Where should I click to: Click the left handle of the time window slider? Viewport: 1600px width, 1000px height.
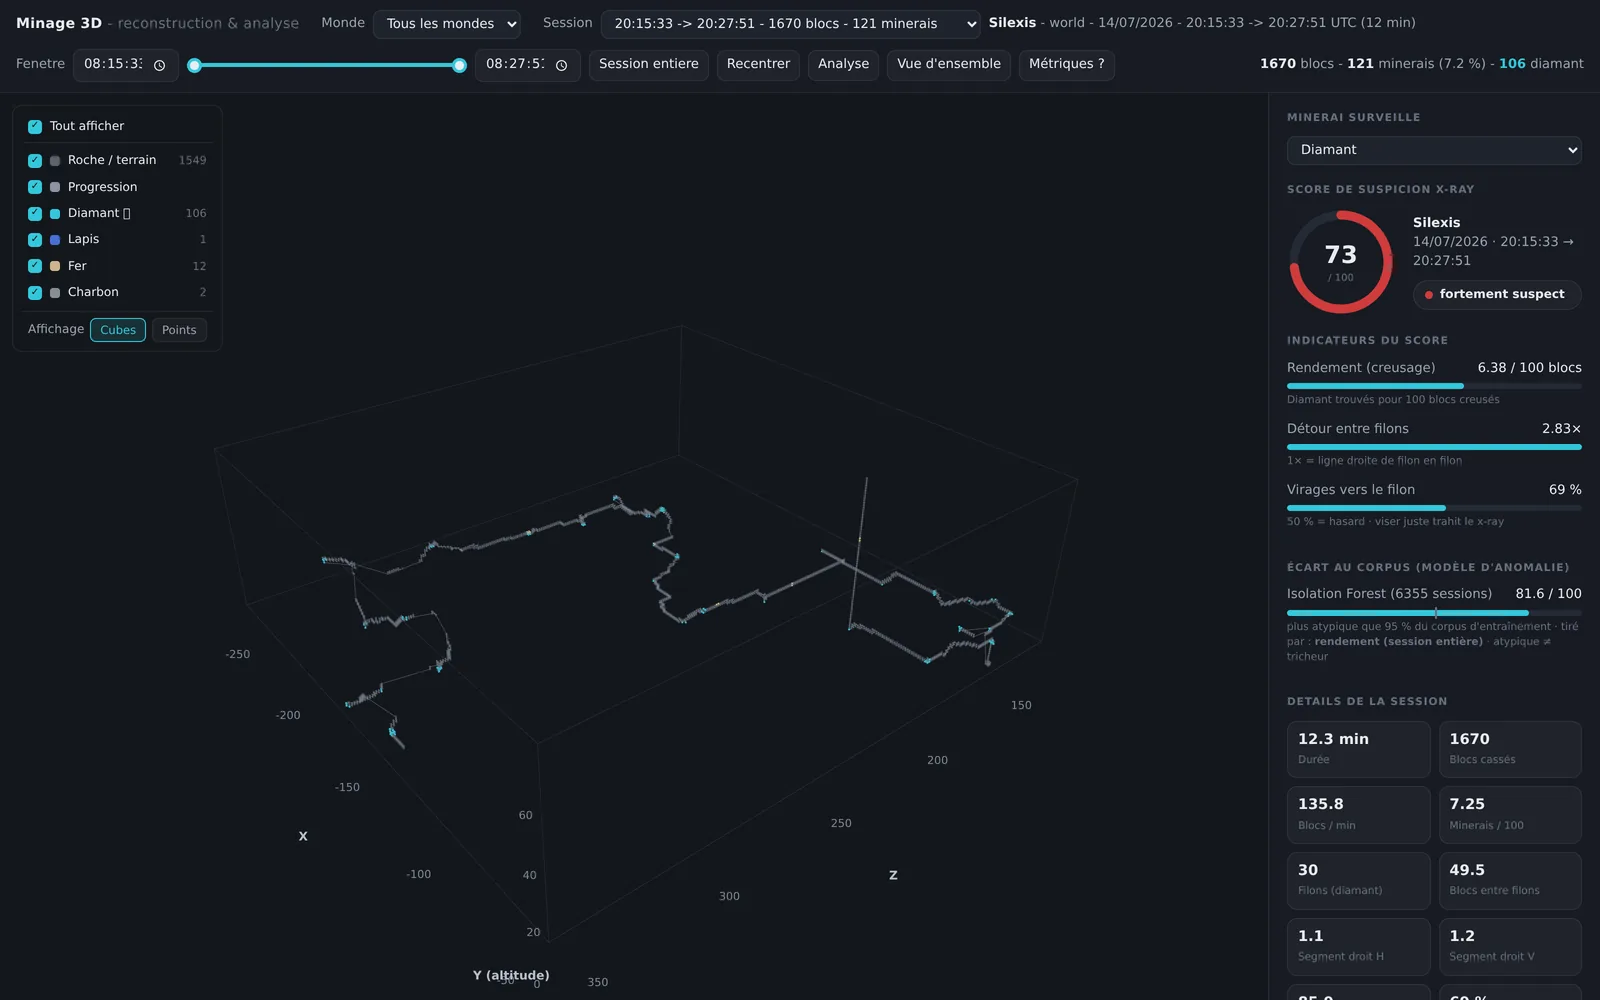pyautogui.click(x=195, y=65)
